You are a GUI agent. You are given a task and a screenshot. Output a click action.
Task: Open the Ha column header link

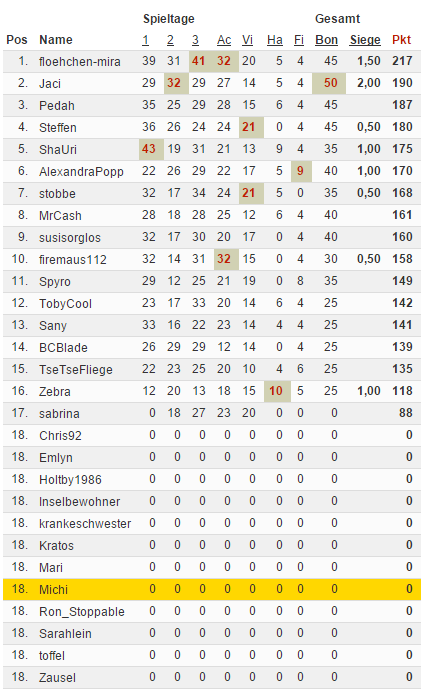click(275, 40)
